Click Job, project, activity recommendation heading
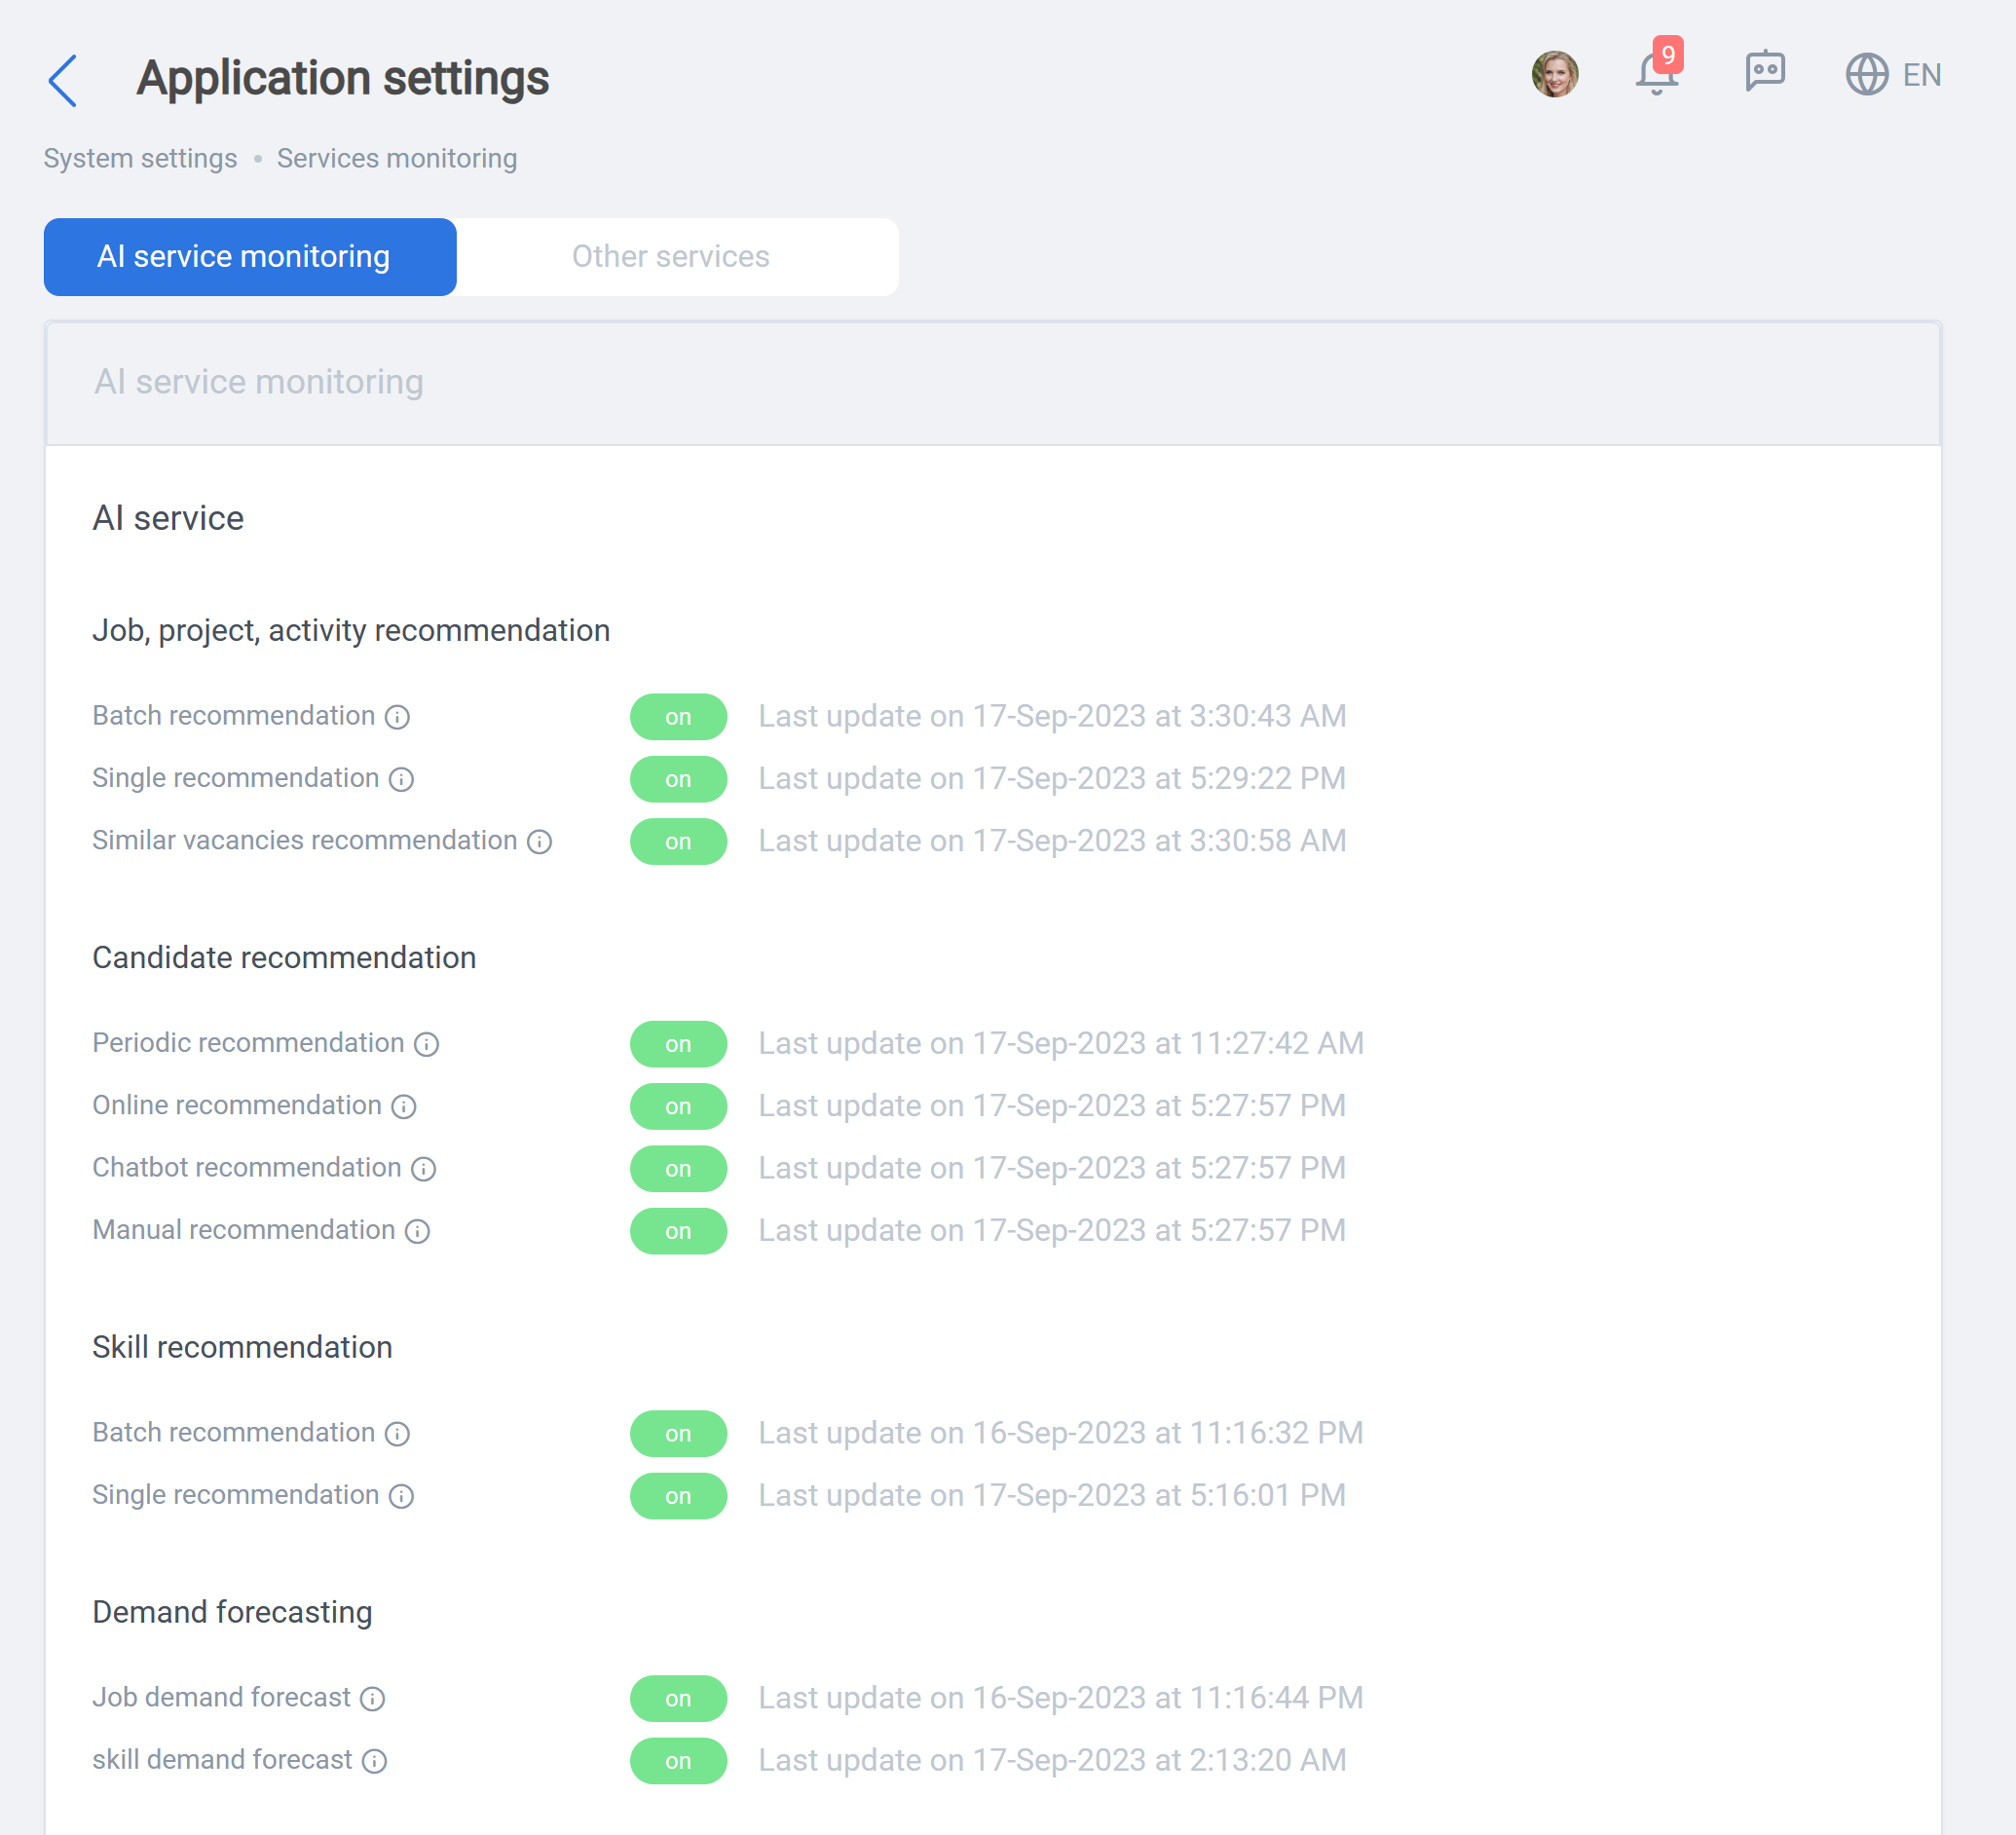Screen dimensions: 2016x1835 coord(351,631)
